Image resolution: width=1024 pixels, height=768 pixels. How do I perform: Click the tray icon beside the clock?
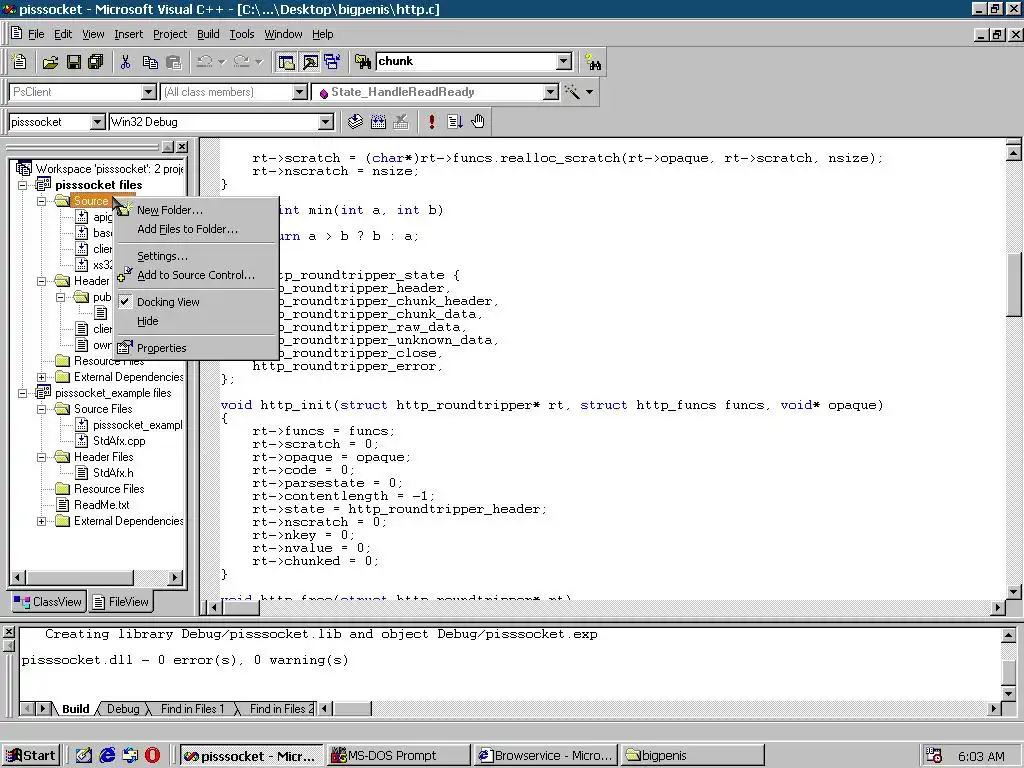coord(935,756)
